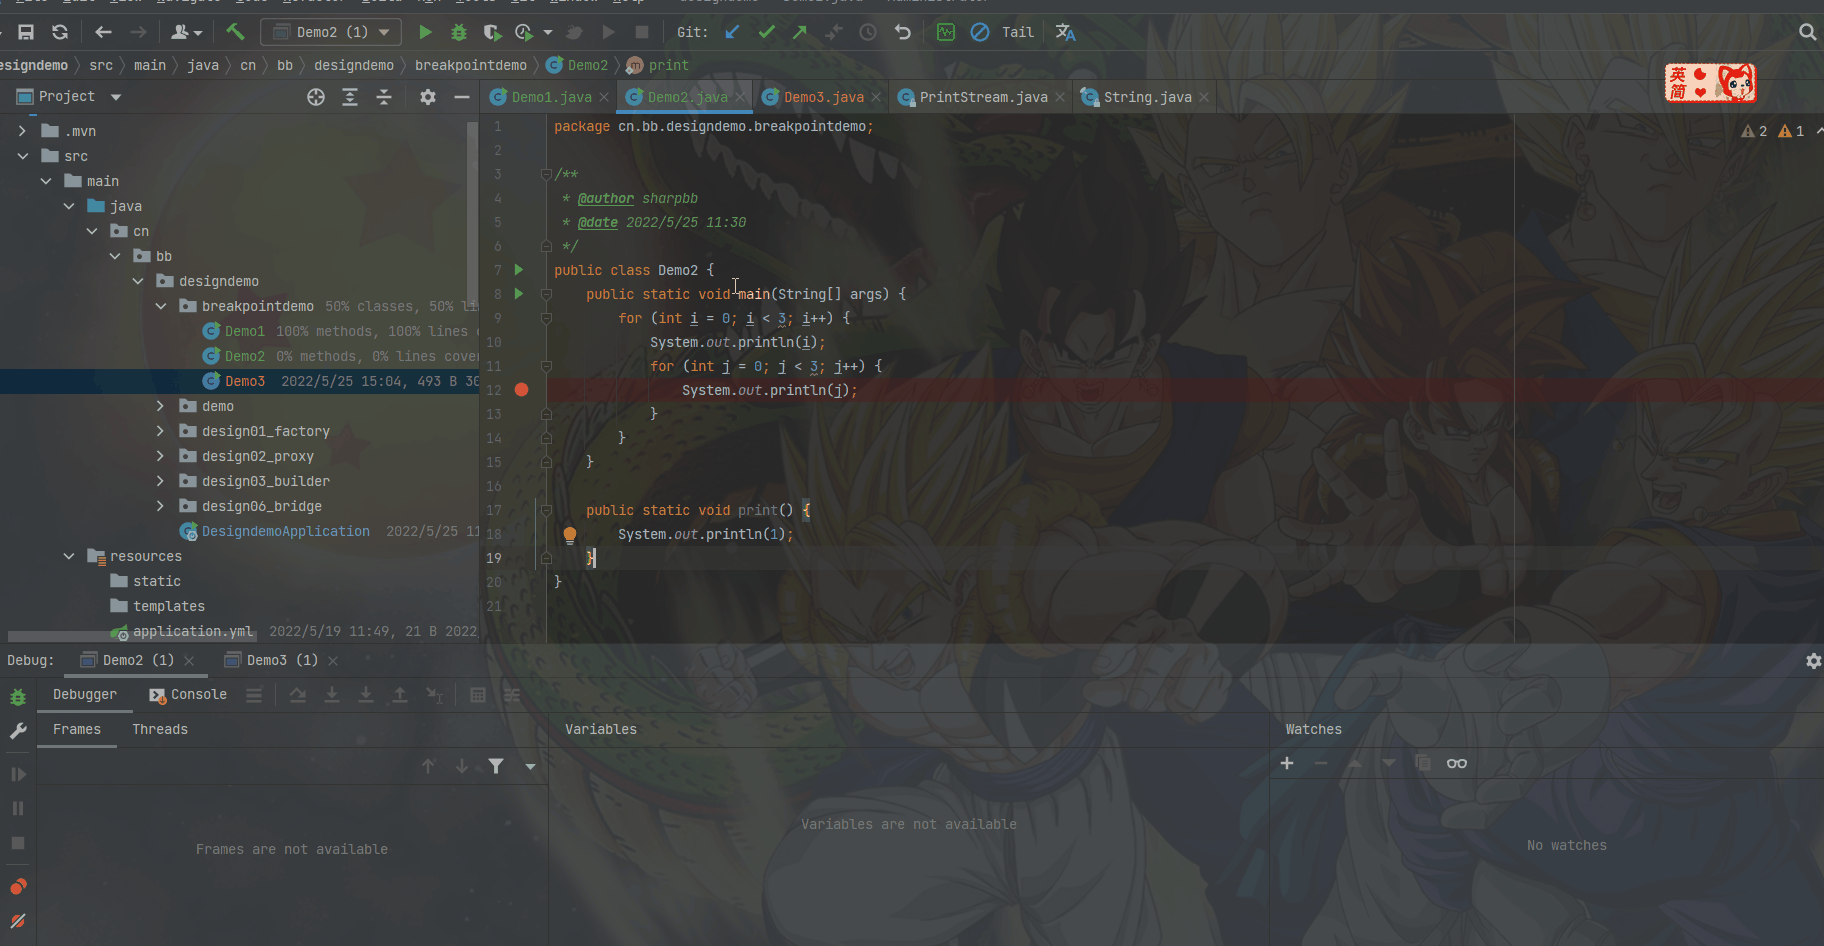Click the Git commit checkmark icon
The height and width of the screenshot is (946, 1824).
click(x=767, y=32)
